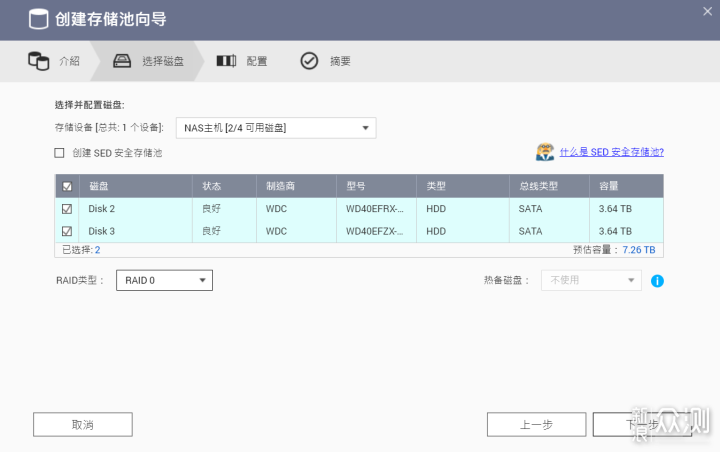Click the 容量 column header
Screen dimensions: 720x452
(x=626, y=186)
